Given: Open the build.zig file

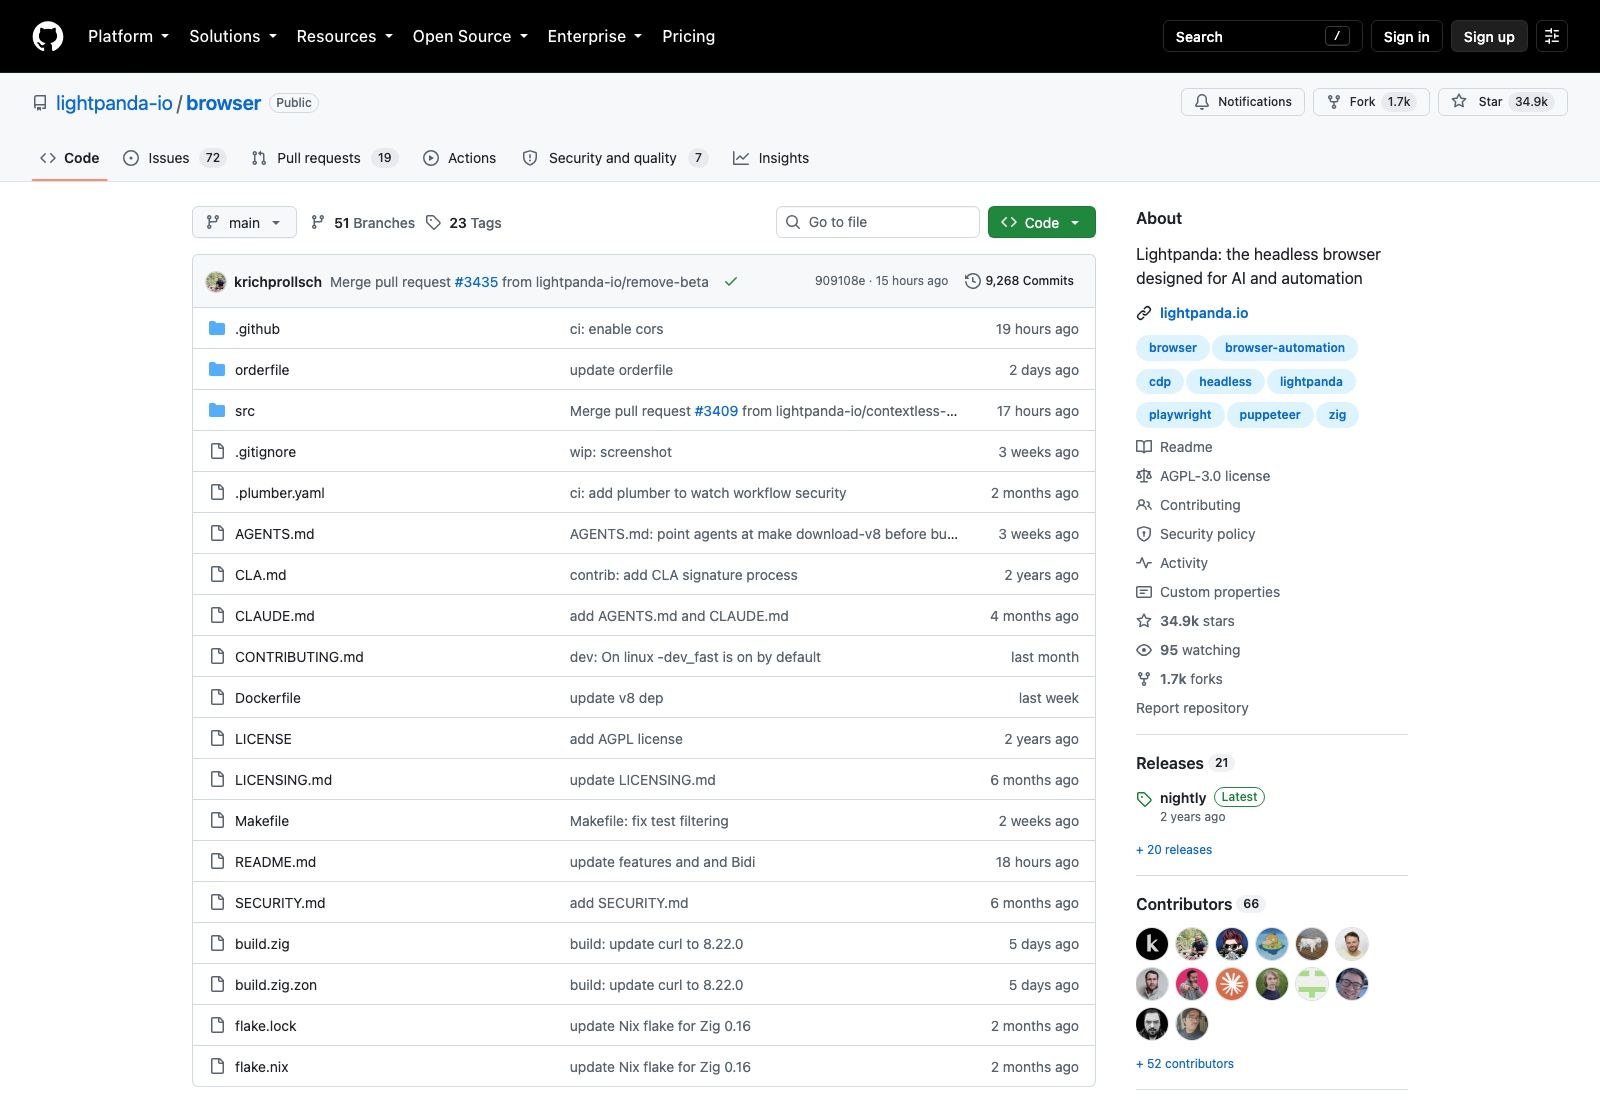Looking at the screenshot, I should [262, 944].
